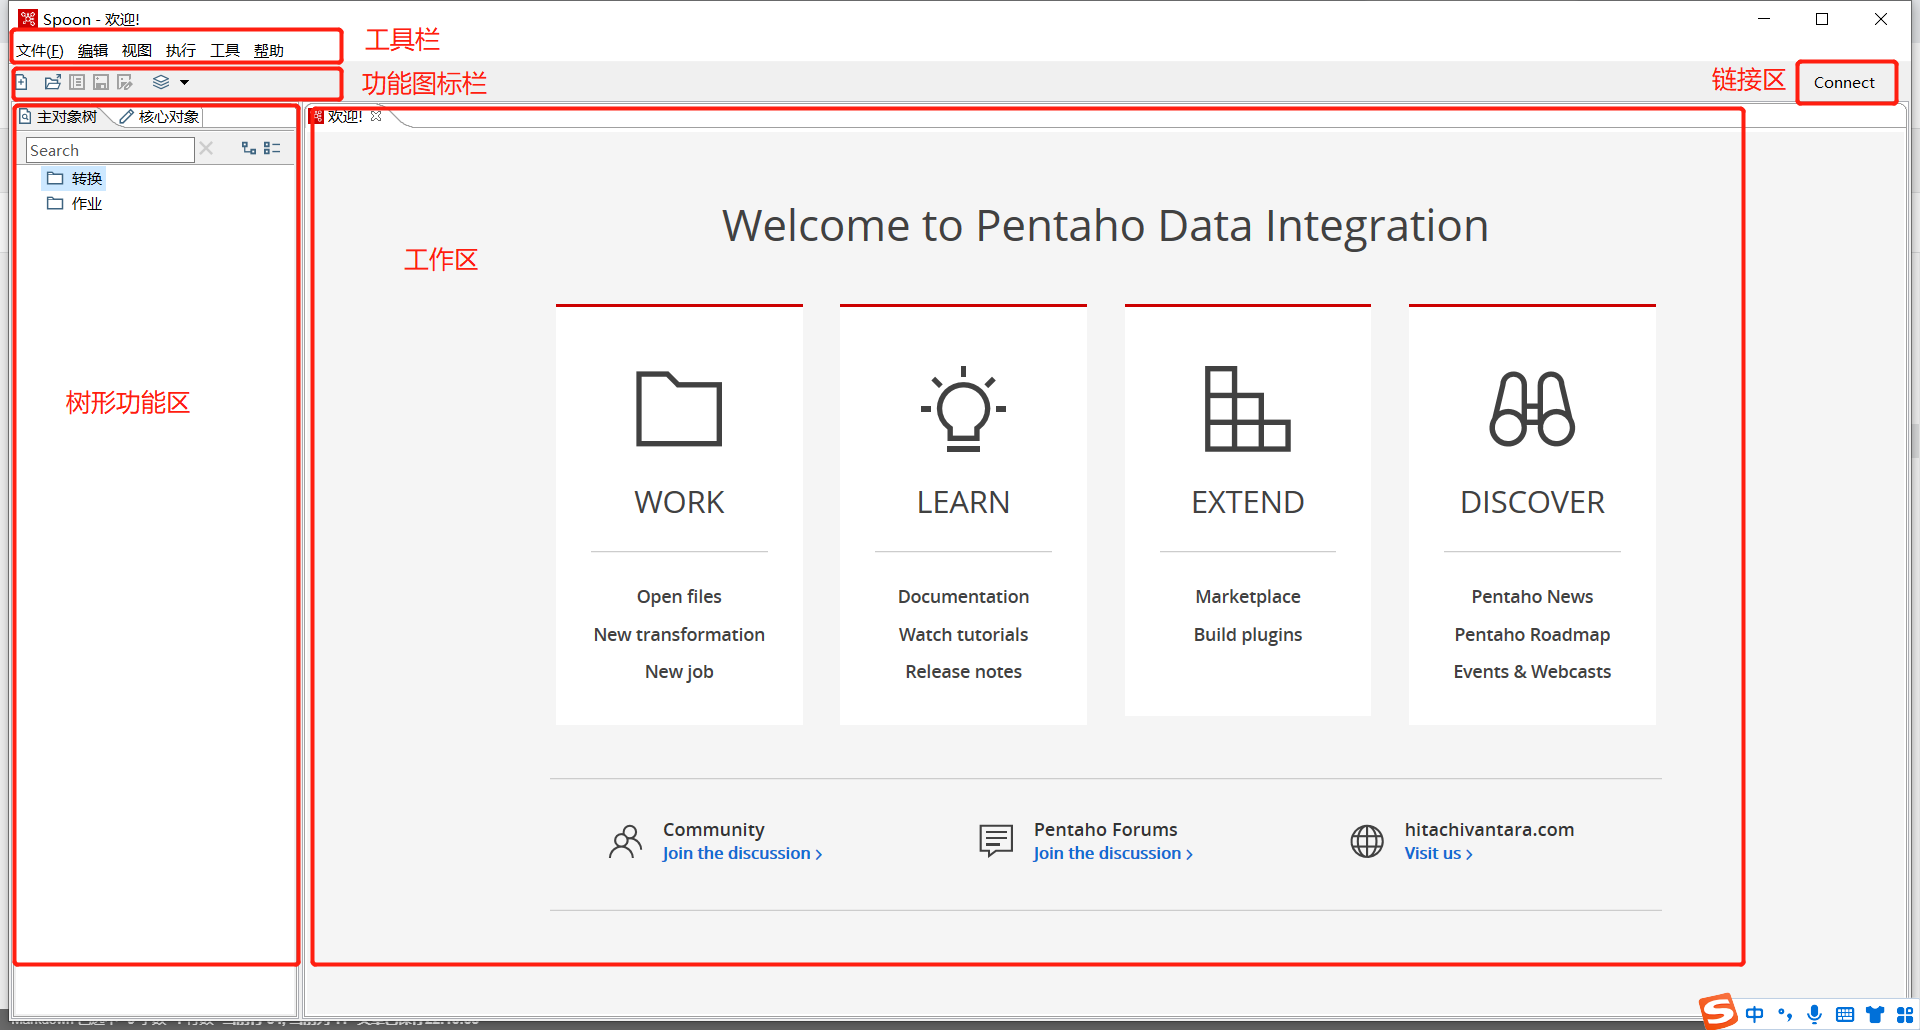Select the 转换 folder in the tree
Viewport: 1920px width, 1030px height.
click(75, 179)
